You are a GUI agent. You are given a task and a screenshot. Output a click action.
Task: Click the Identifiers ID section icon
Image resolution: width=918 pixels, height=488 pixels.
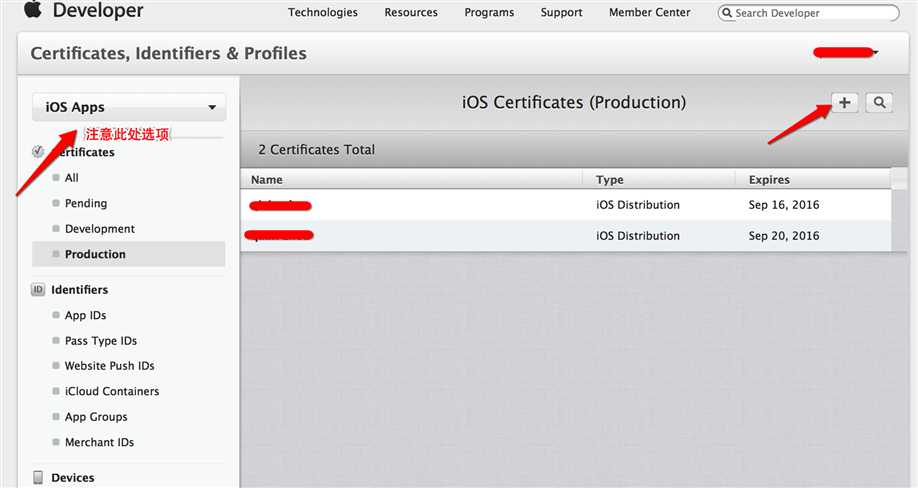coord(38,290)
